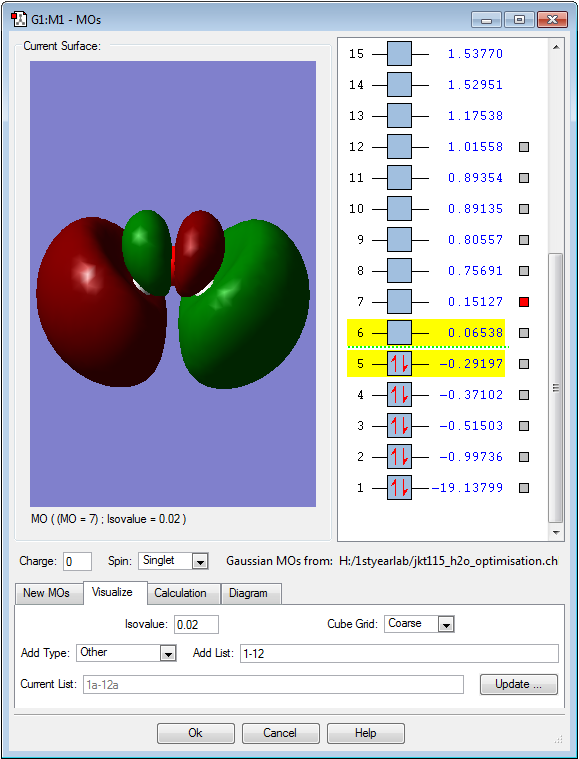Viewport: 579px width, 759px height.
Task: Select the empty orbital box for MO 6
Action: 399,333
